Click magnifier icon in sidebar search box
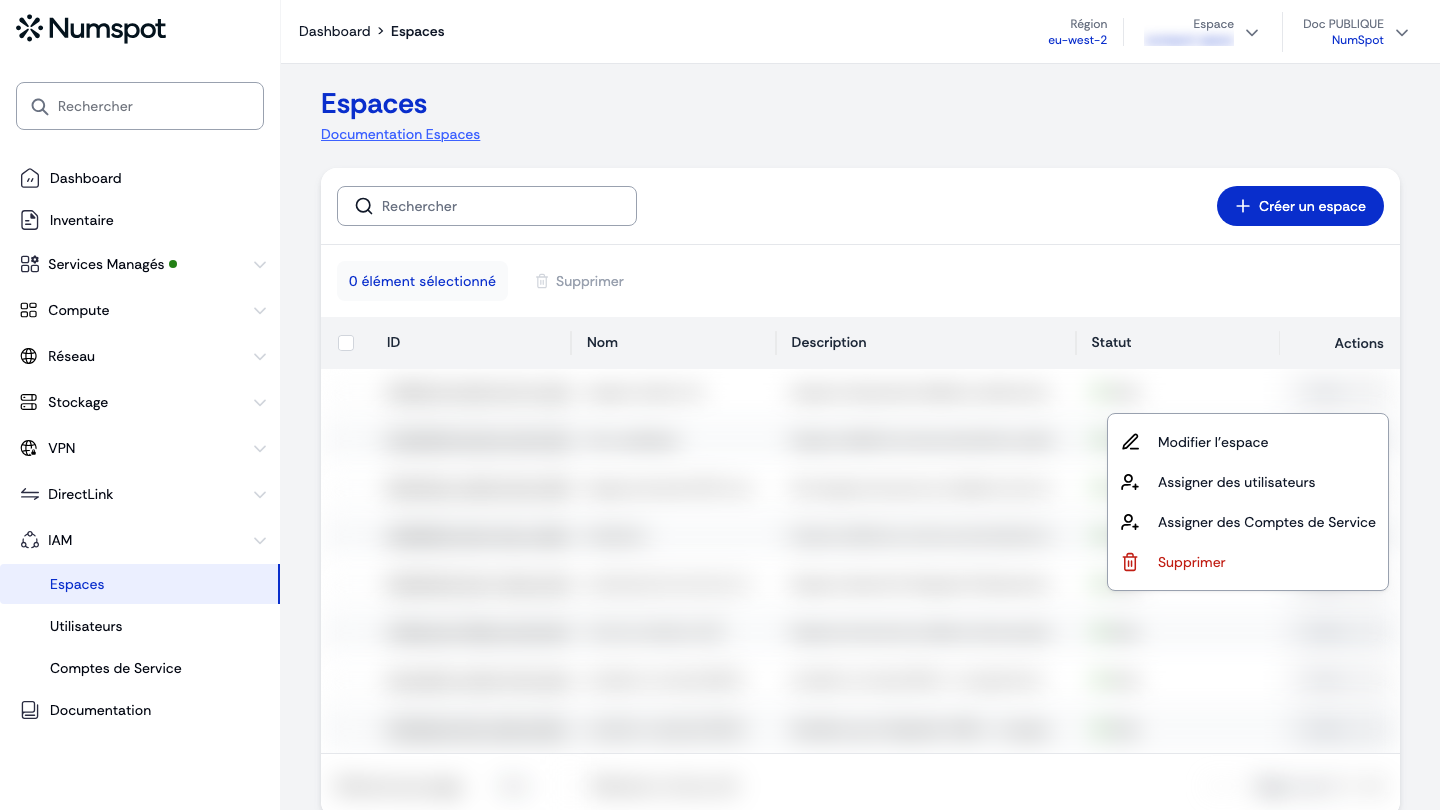The width and height of the screenshot is (1440, 810). 40,106
